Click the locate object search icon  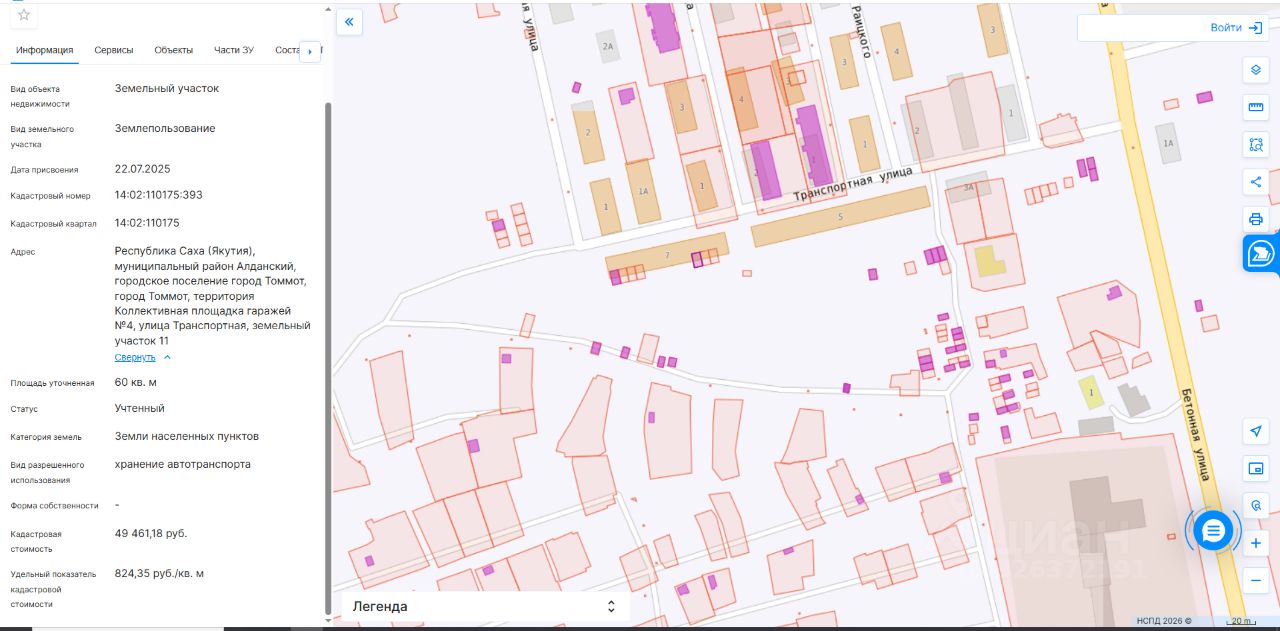(x=1256, y=505)
